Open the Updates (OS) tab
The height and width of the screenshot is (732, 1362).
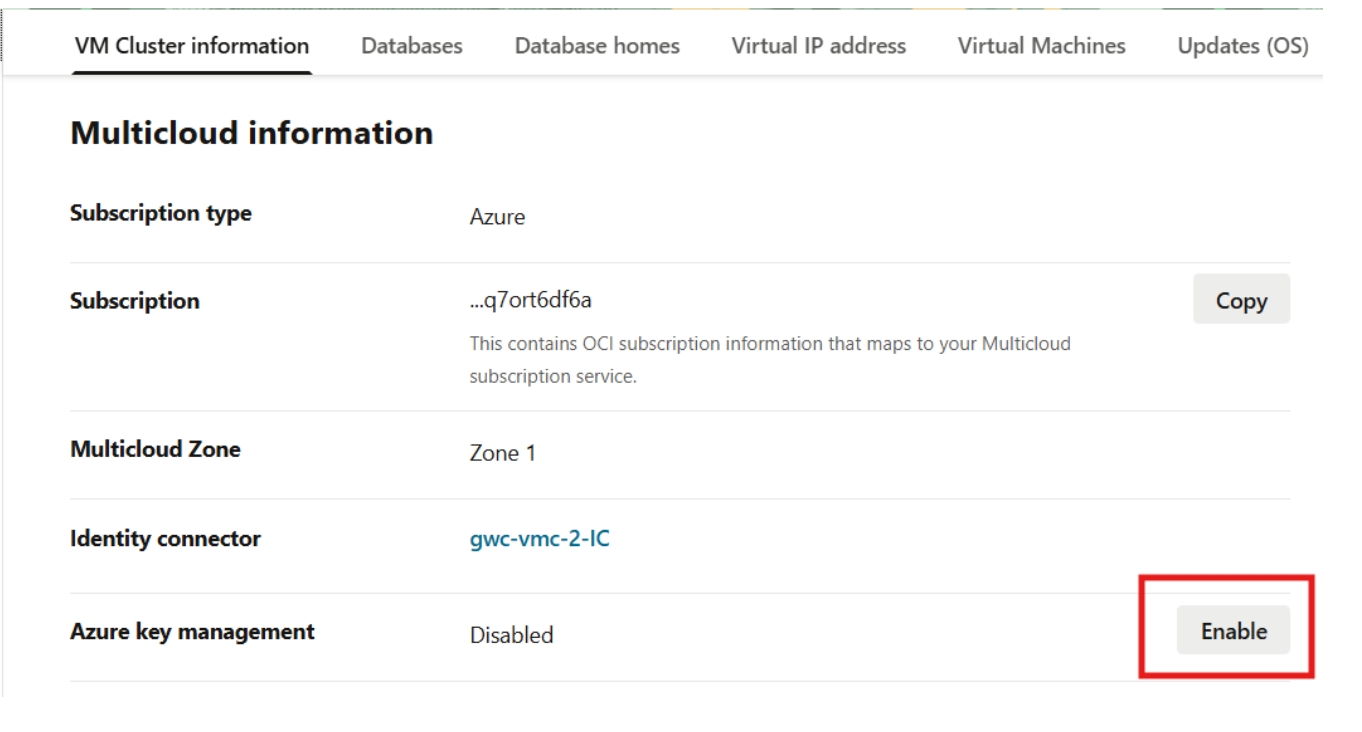pyautogui.click(x=1241, y=44)
